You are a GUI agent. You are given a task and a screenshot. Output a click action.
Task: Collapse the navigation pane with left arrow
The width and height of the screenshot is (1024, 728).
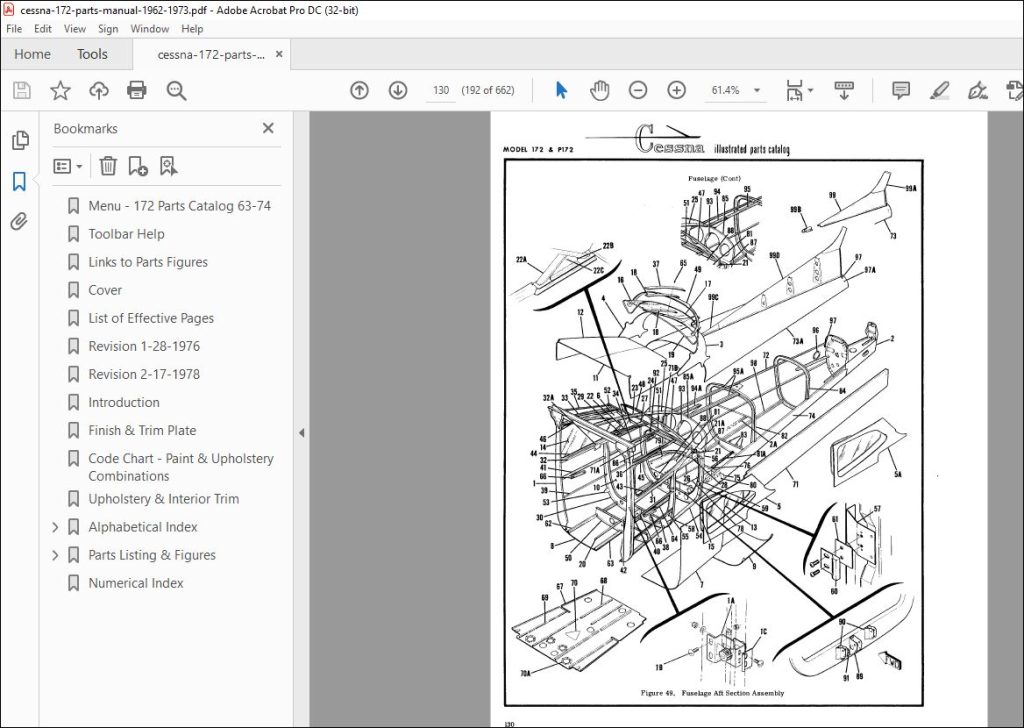click(301, 432)
